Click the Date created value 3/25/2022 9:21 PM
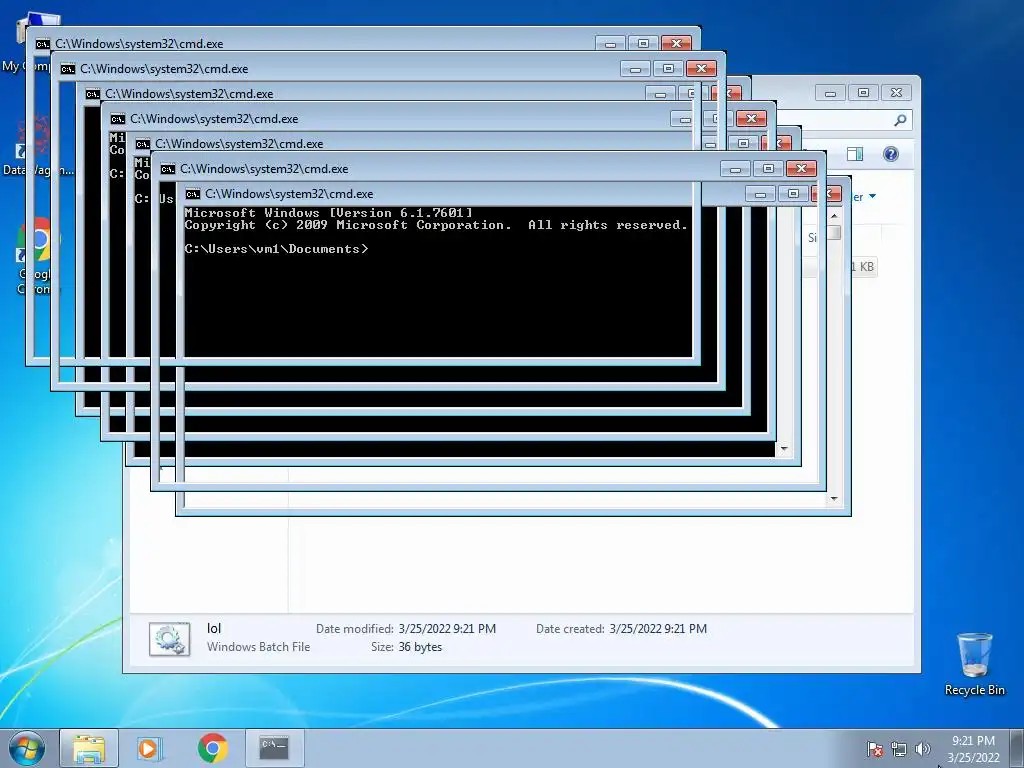Image resolution: width=1024 pixels, height=768 pixels. (658, 629)
